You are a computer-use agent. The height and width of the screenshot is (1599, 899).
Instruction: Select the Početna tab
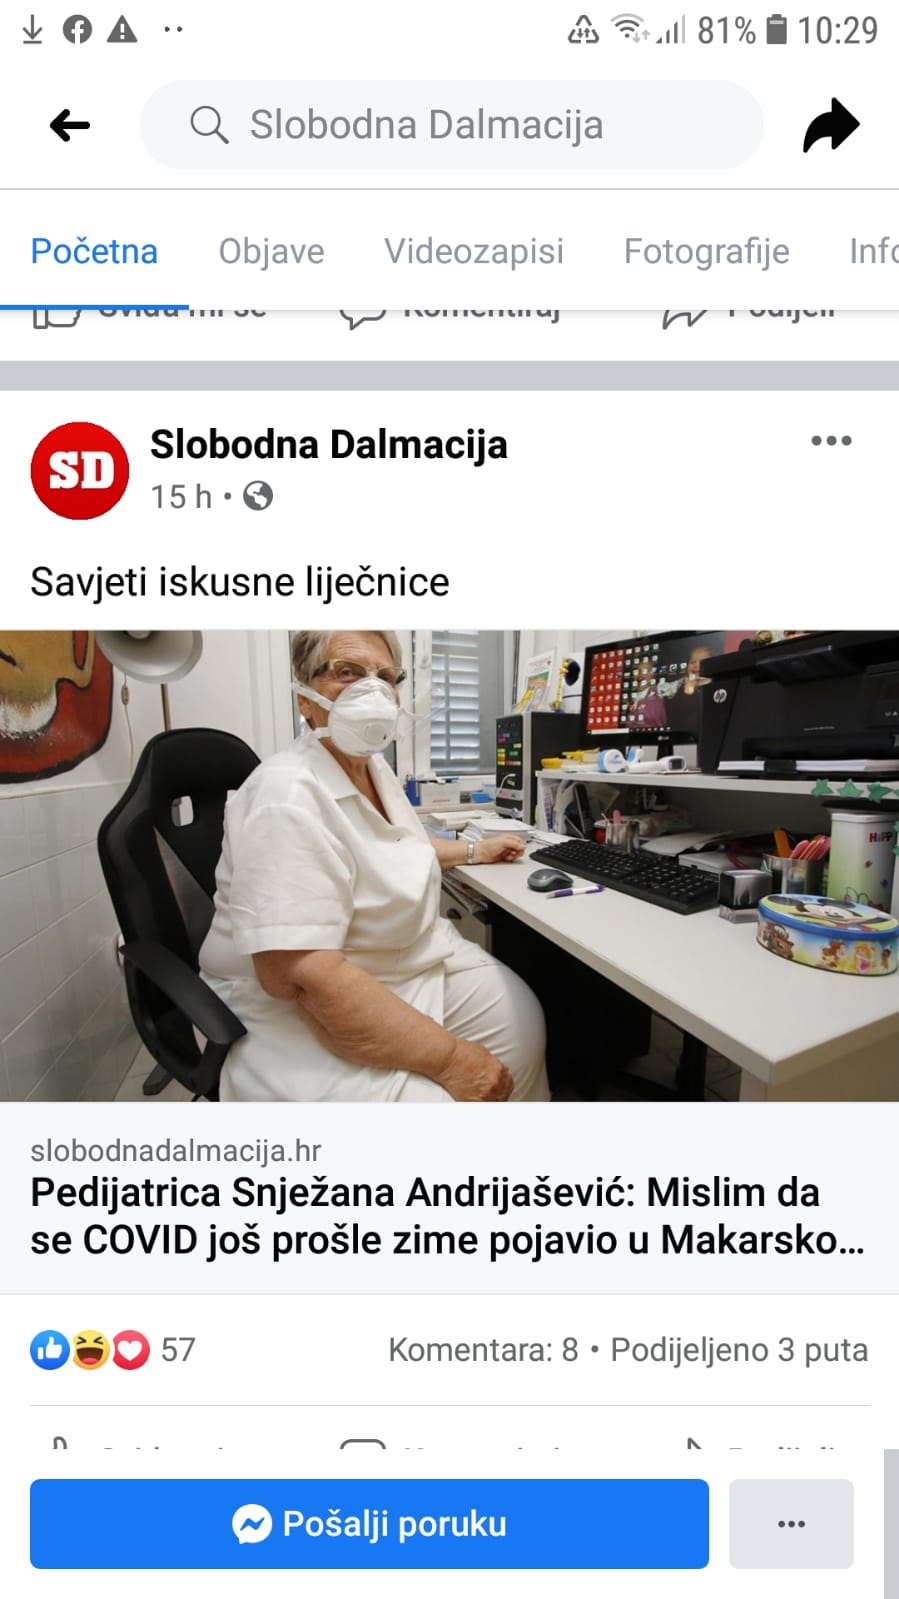point(94,251)
